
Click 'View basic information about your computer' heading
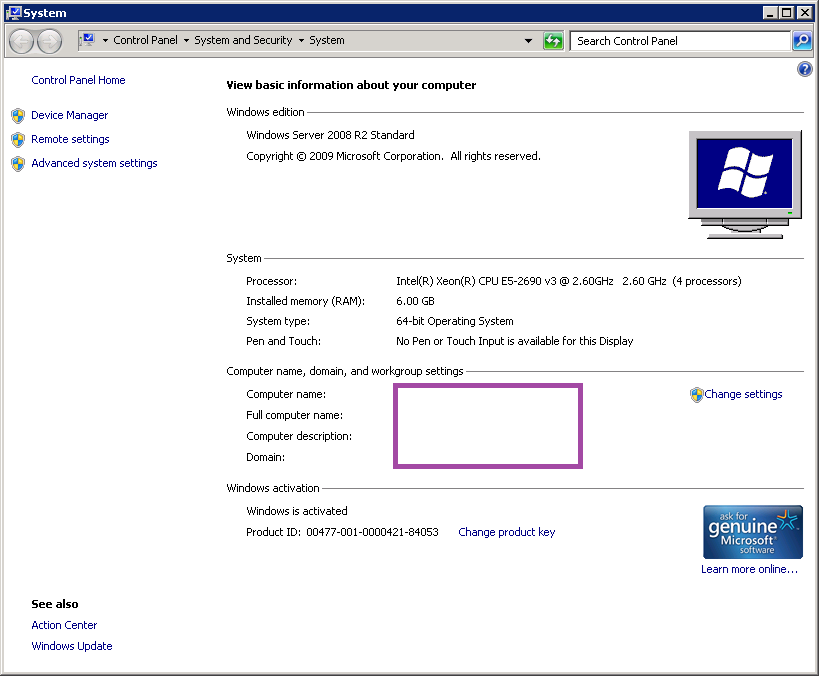tap(351, 85)
